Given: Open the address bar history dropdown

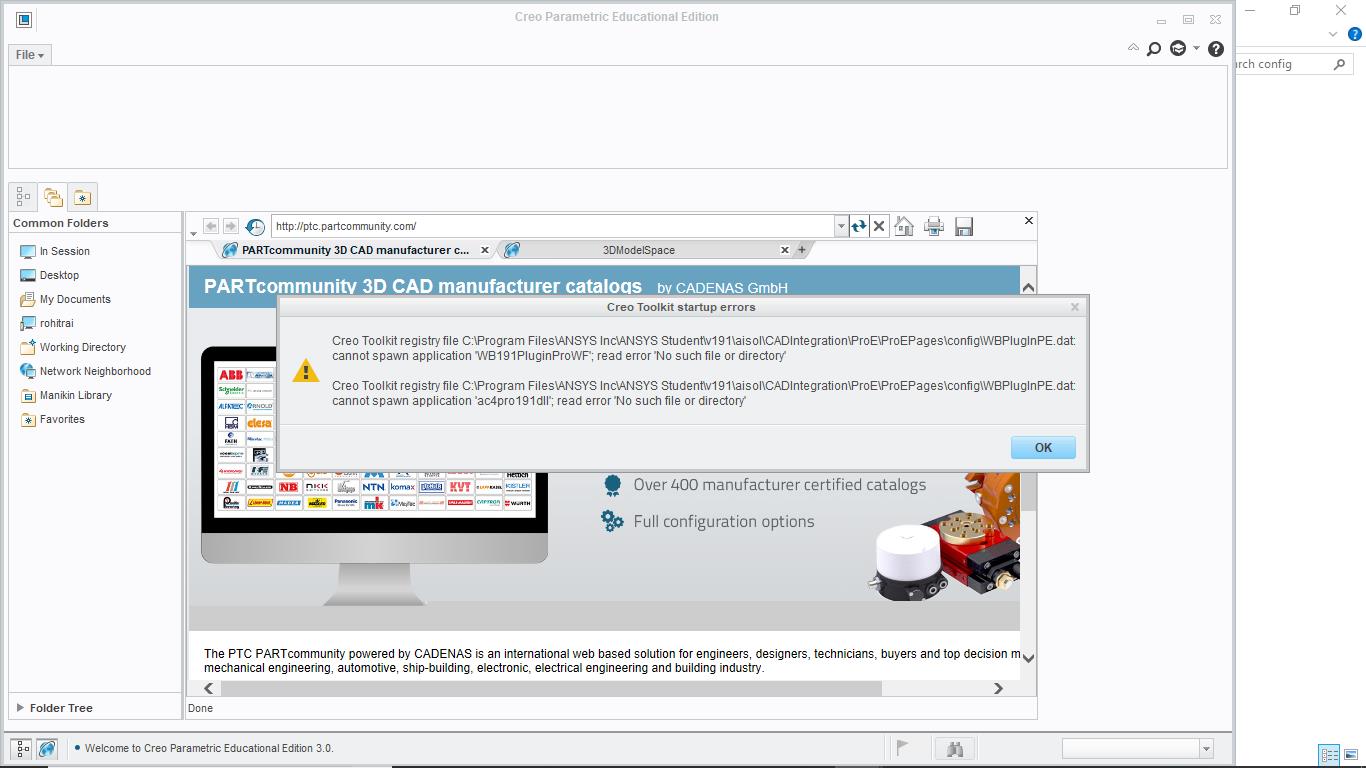Looking at the screenshot, I should tap(841, 226).
